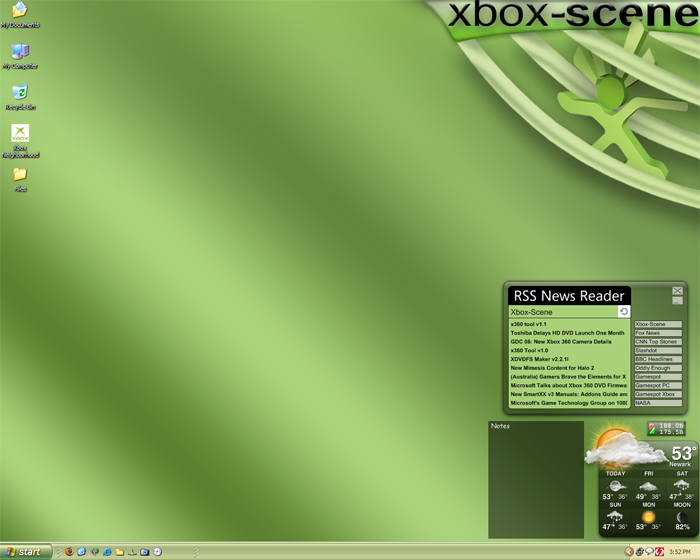
Task: Close the RSS News Reader widget
Action: [677, 291]
